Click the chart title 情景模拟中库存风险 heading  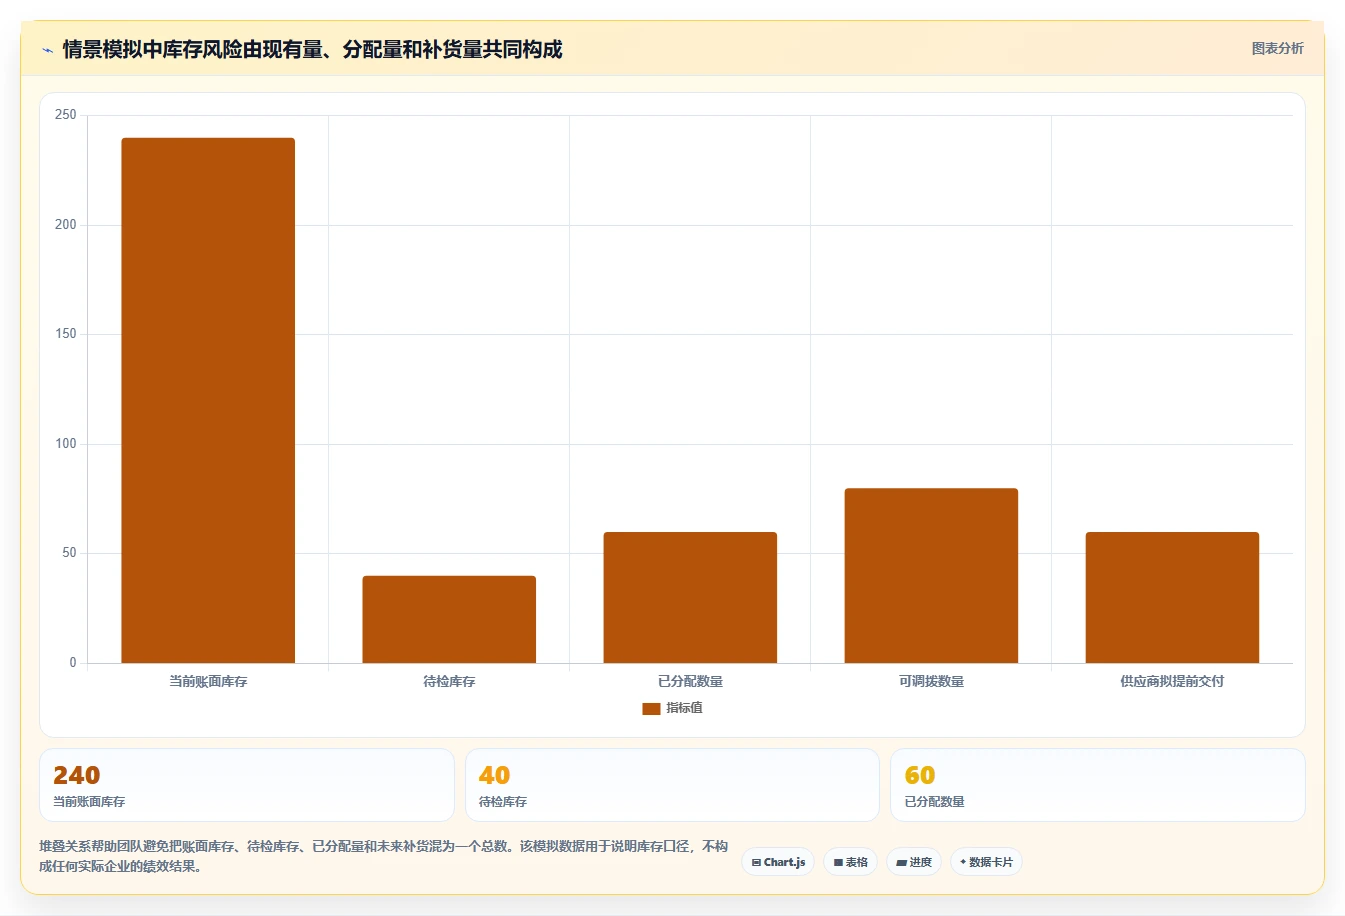(x=312, y=49)
